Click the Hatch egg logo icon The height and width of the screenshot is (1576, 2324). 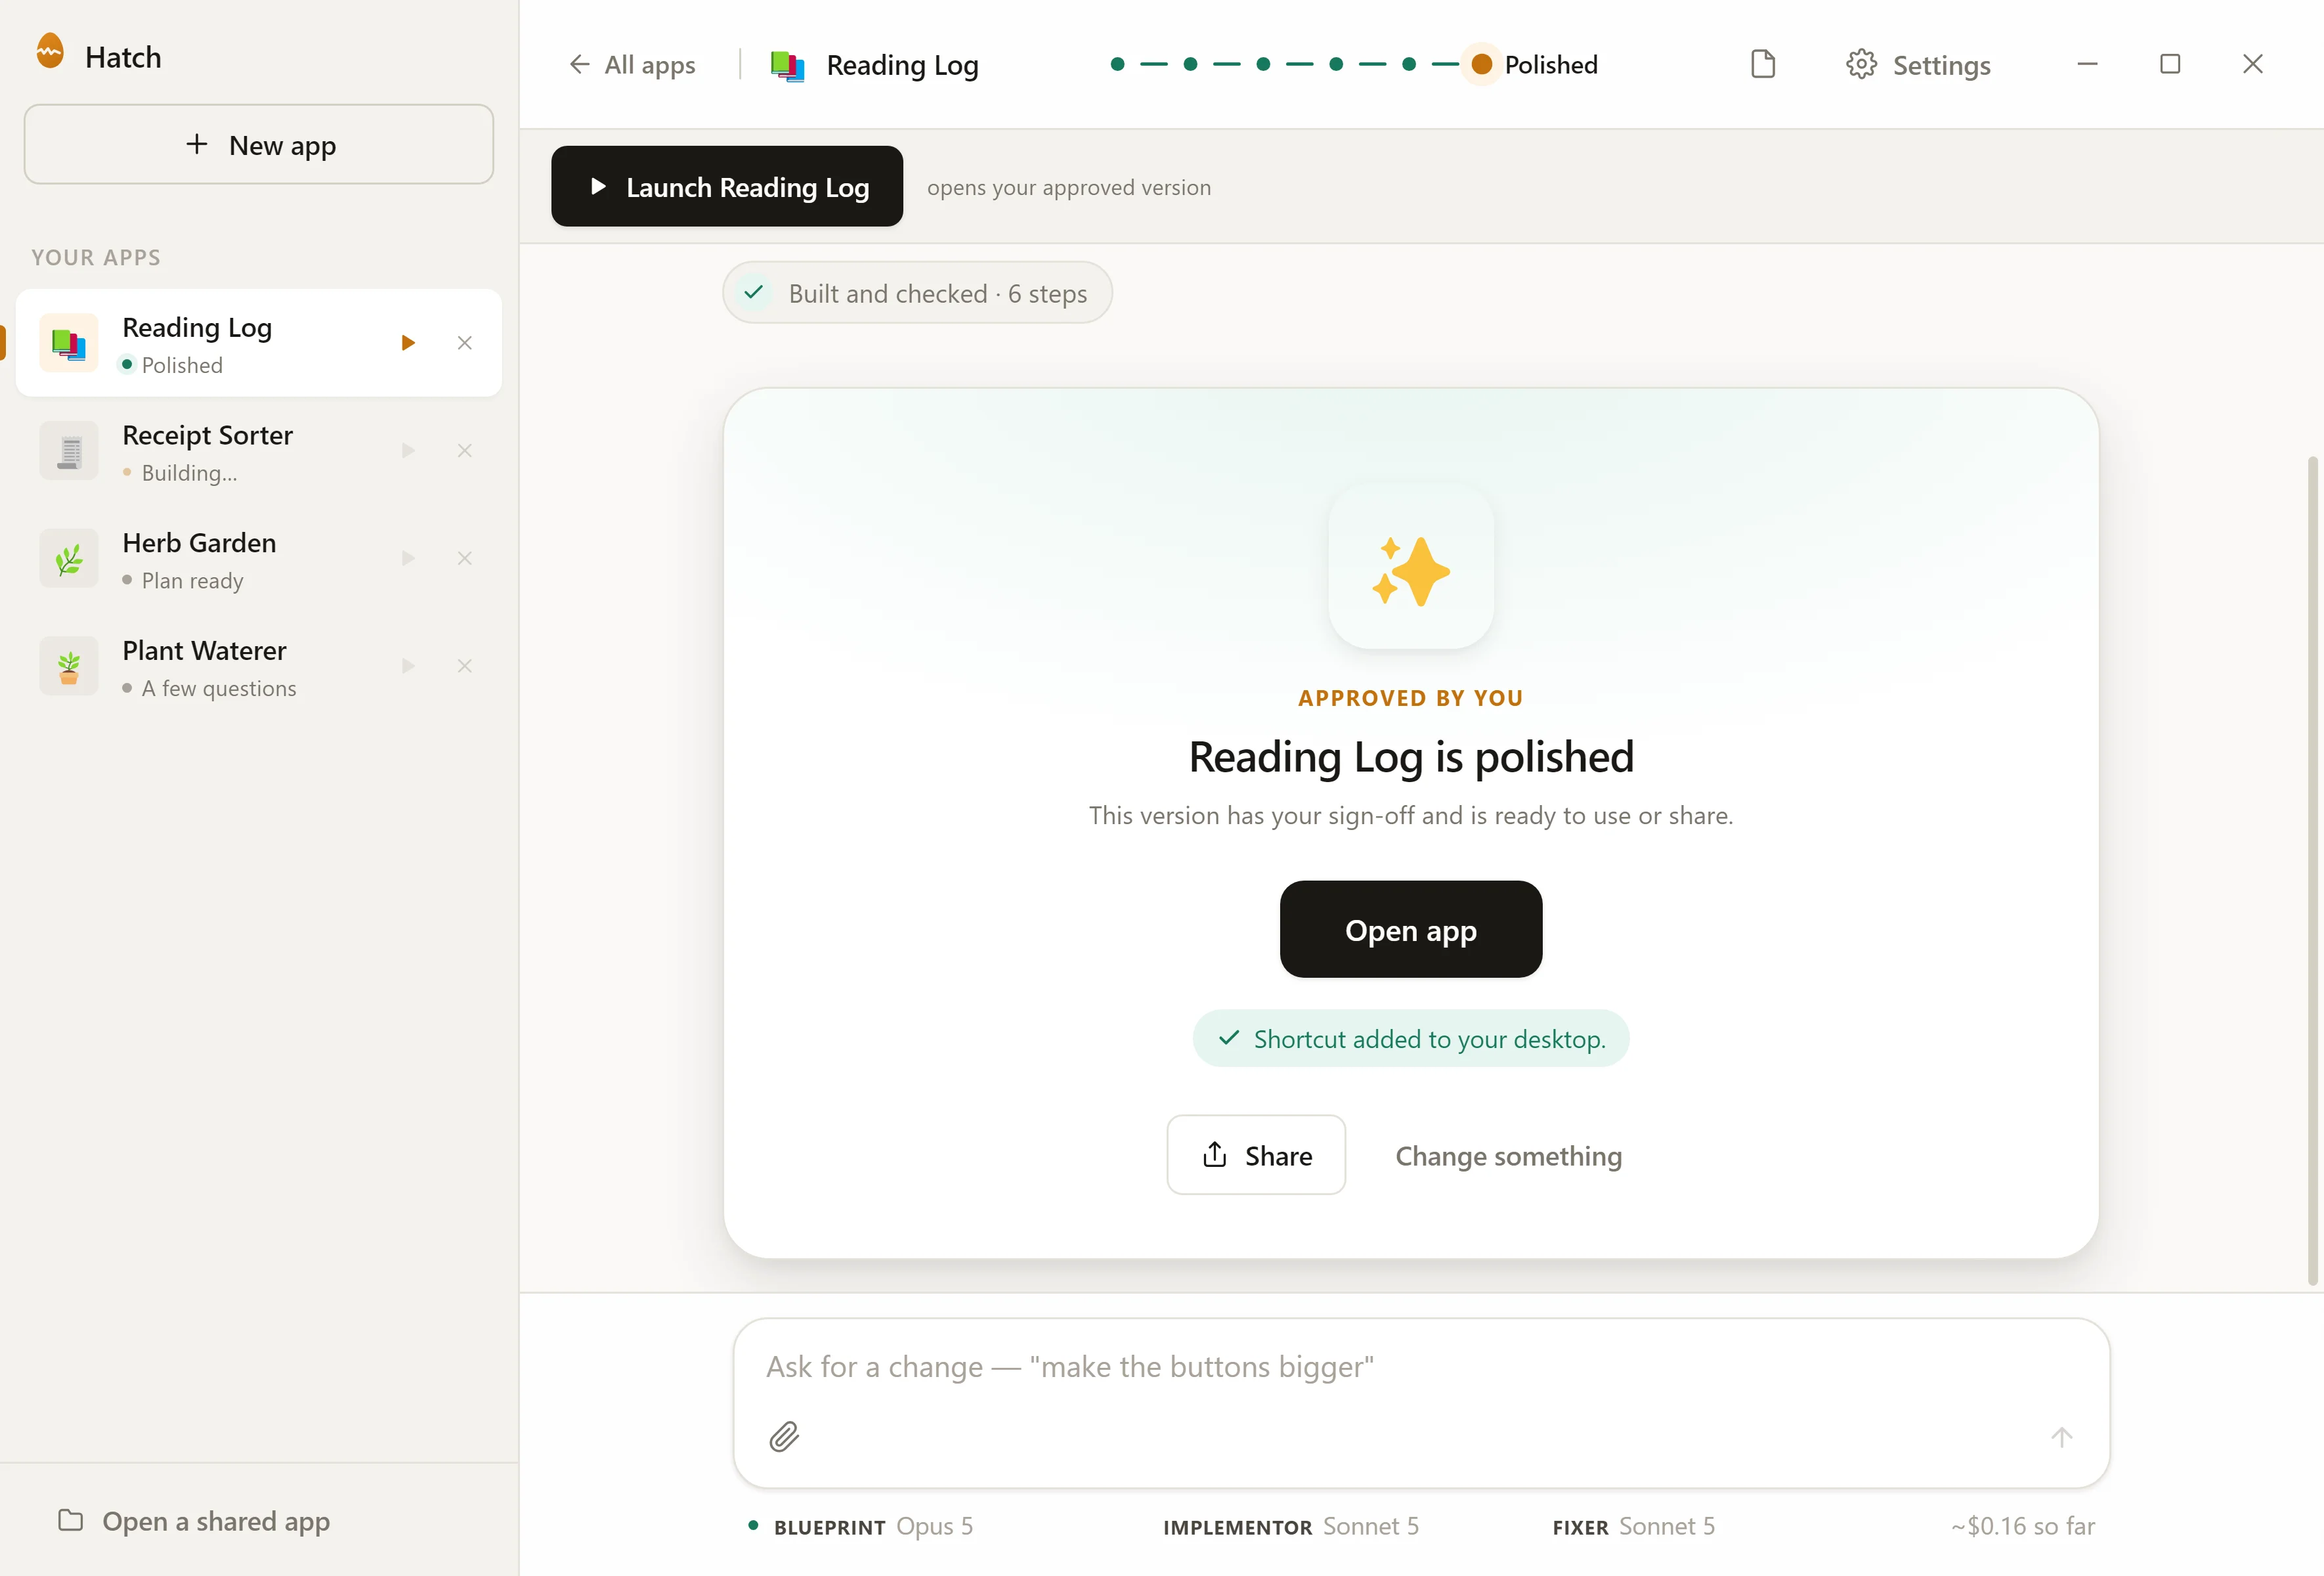(x=50, y=52)
